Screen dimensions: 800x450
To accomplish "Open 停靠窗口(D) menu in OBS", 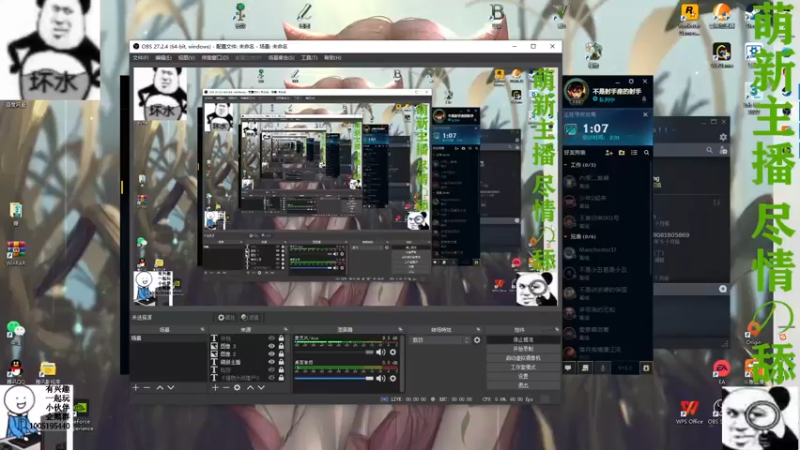I will (x=215, y=58).
